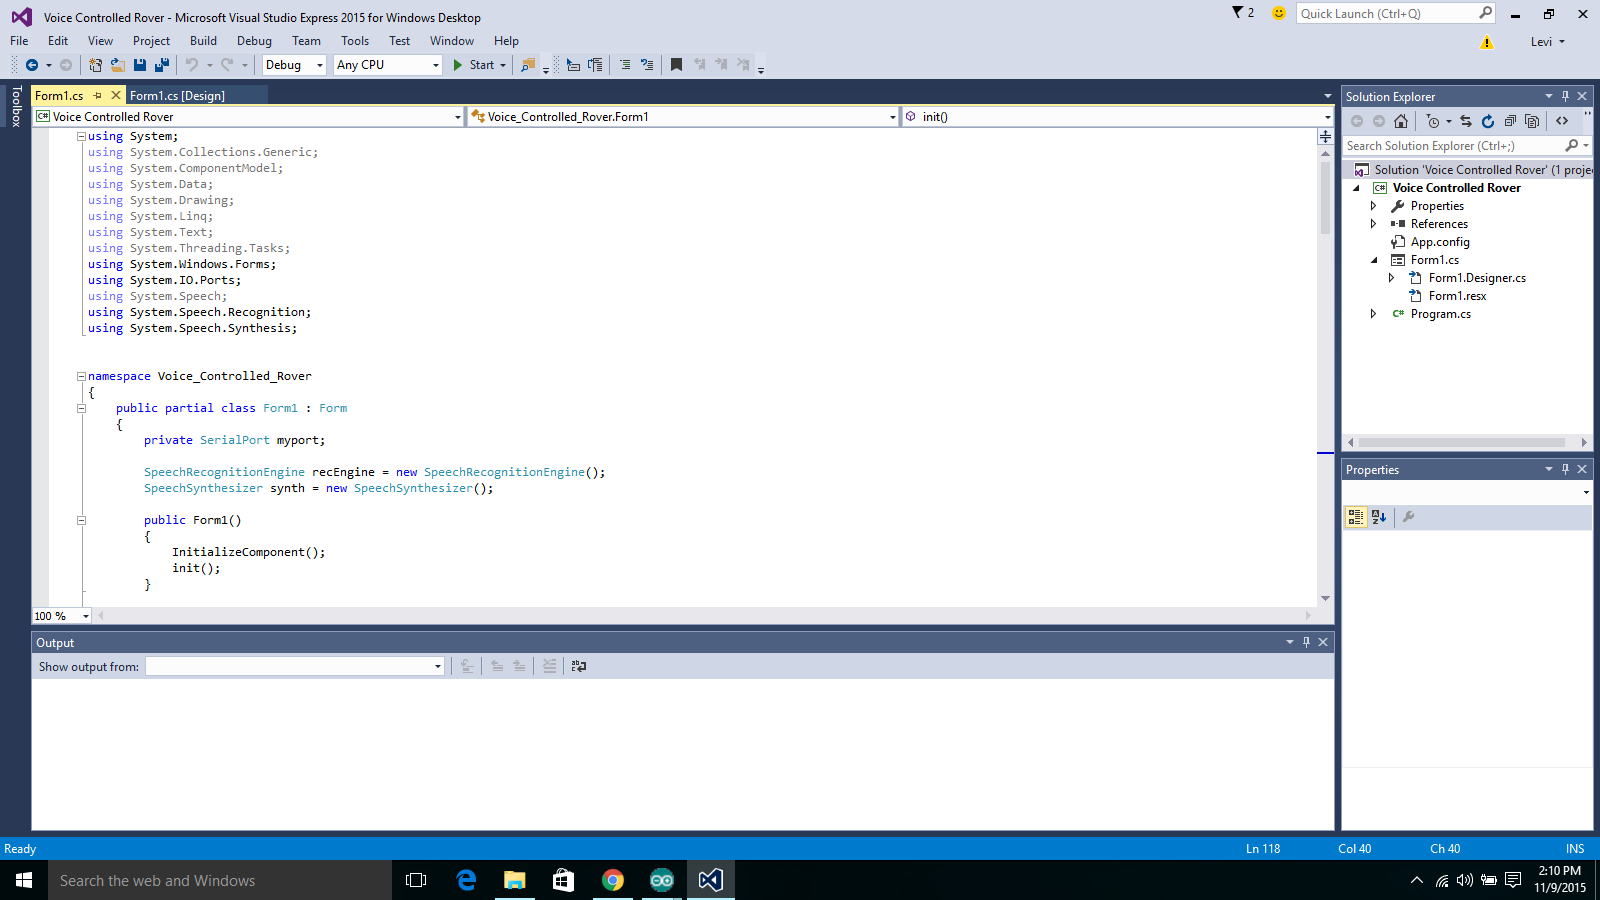Toggle a bookmark using the bookmark toolbar icon

click(x=676, y=65)
